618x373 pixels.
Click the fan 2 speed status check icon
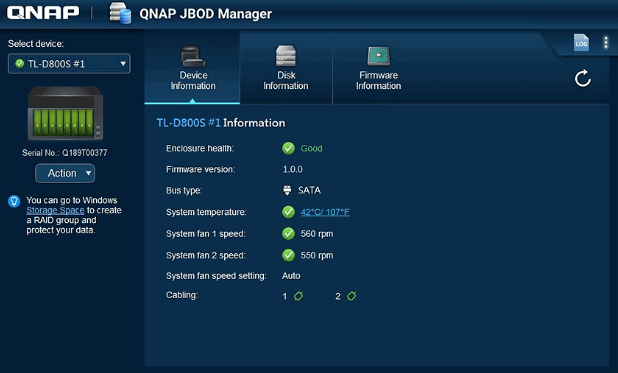tap(289, 256)
